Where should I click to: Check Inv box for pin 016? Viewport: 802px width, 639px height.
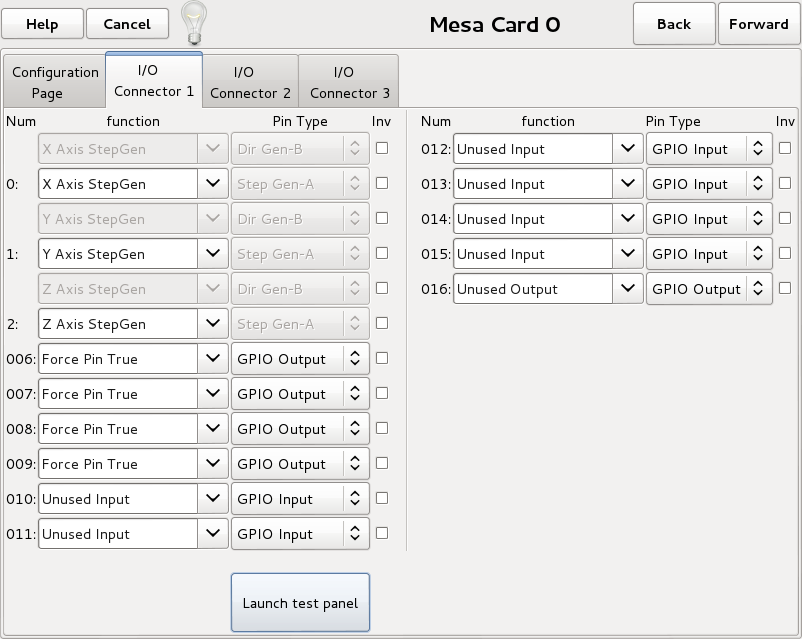(x=785, y=289)
